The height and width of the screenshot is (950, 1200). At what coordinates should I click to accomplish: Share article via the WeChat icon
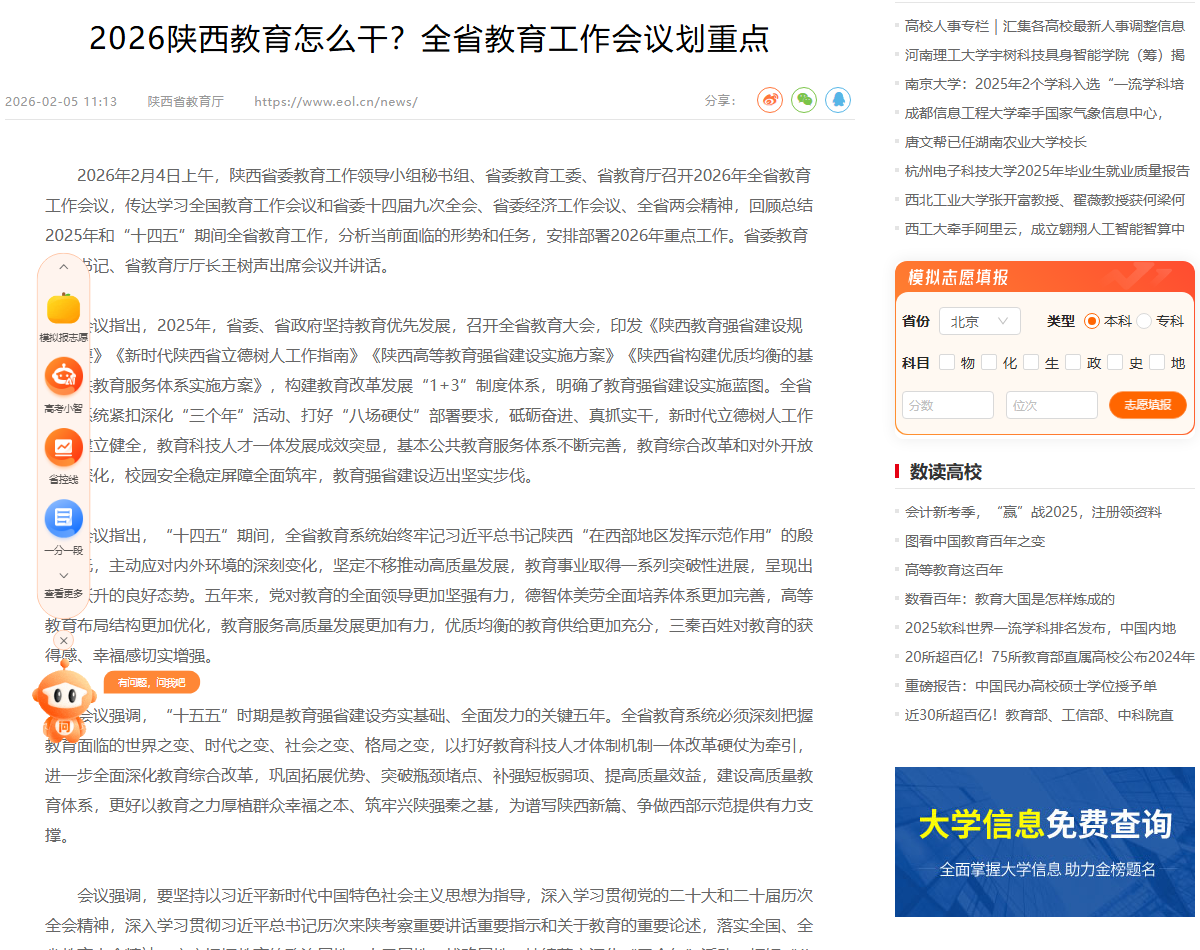804,100
